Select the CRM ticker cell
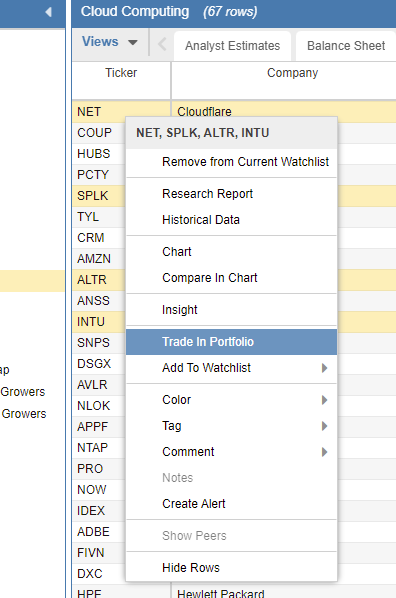396x598 pixels. click(99, 238)
